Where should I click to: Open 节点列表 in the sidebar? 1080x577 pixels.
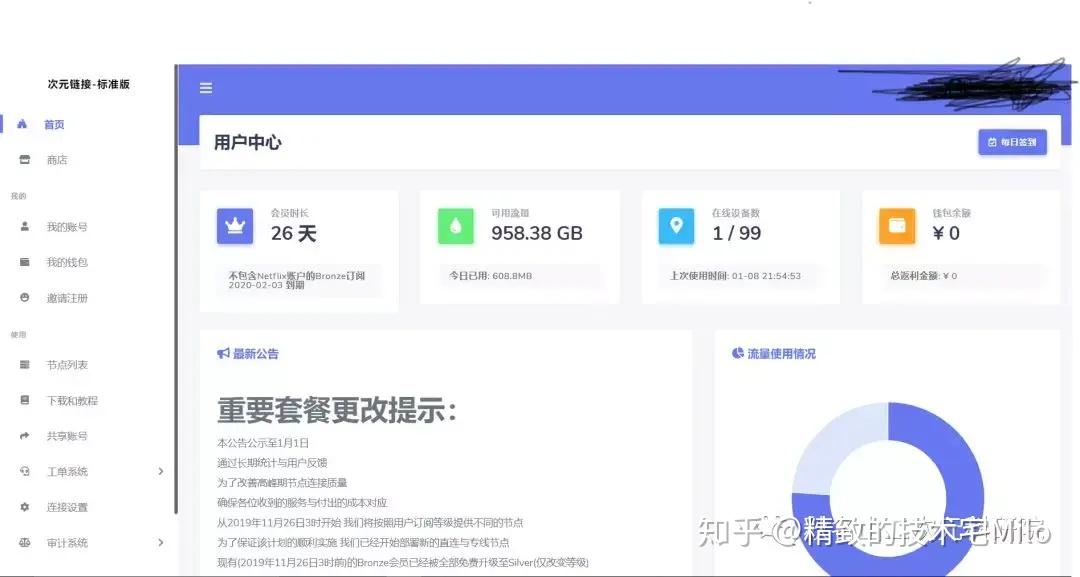tap(67, 365)
